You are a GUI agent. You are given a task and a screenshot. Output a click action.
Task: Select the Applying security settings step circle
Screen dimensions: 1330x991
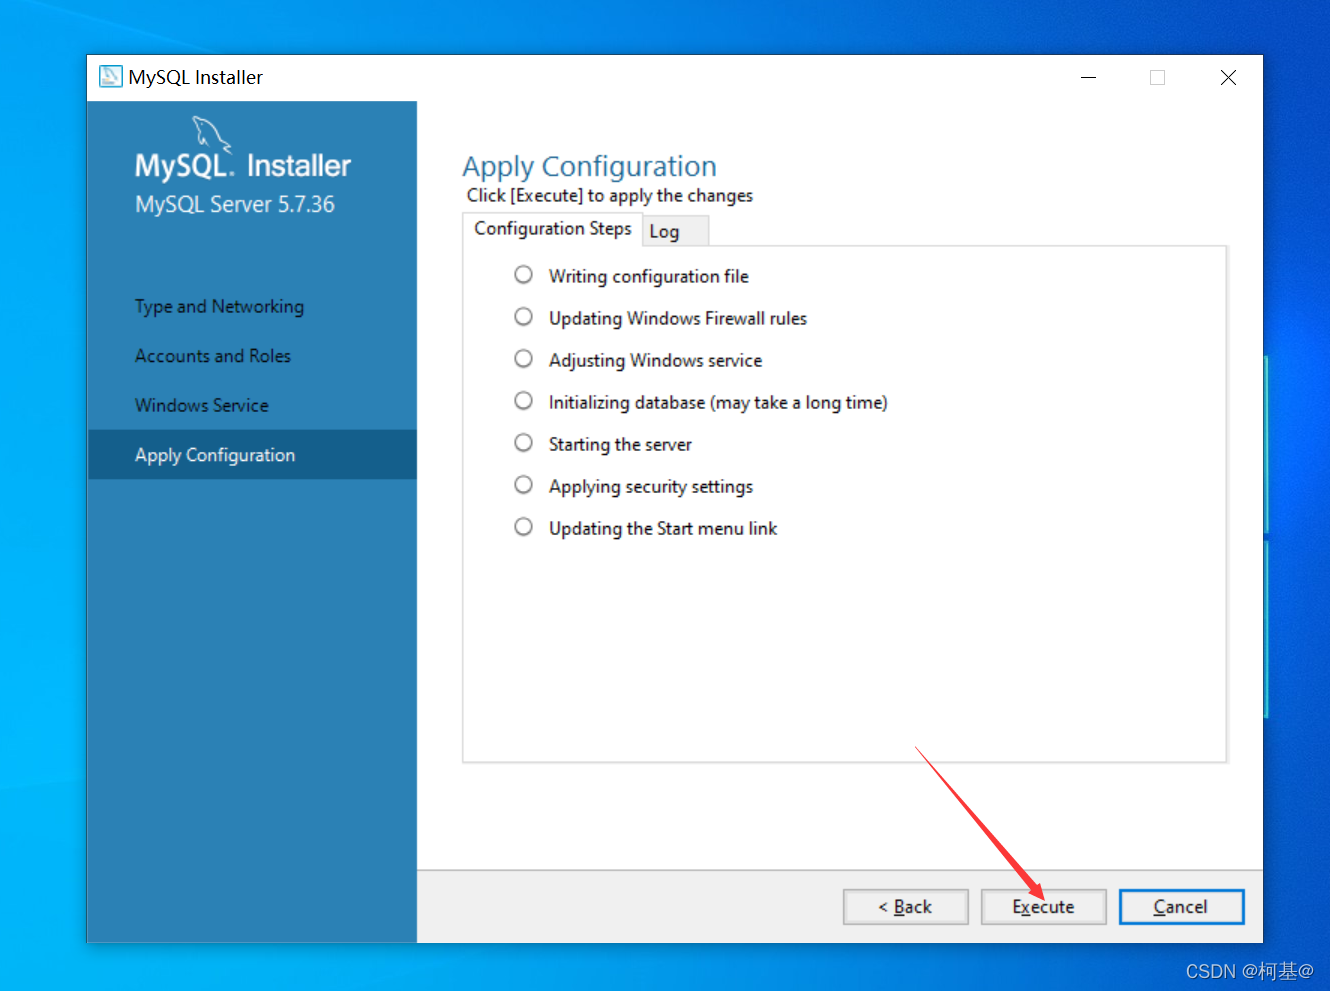[x=523, y=485]
